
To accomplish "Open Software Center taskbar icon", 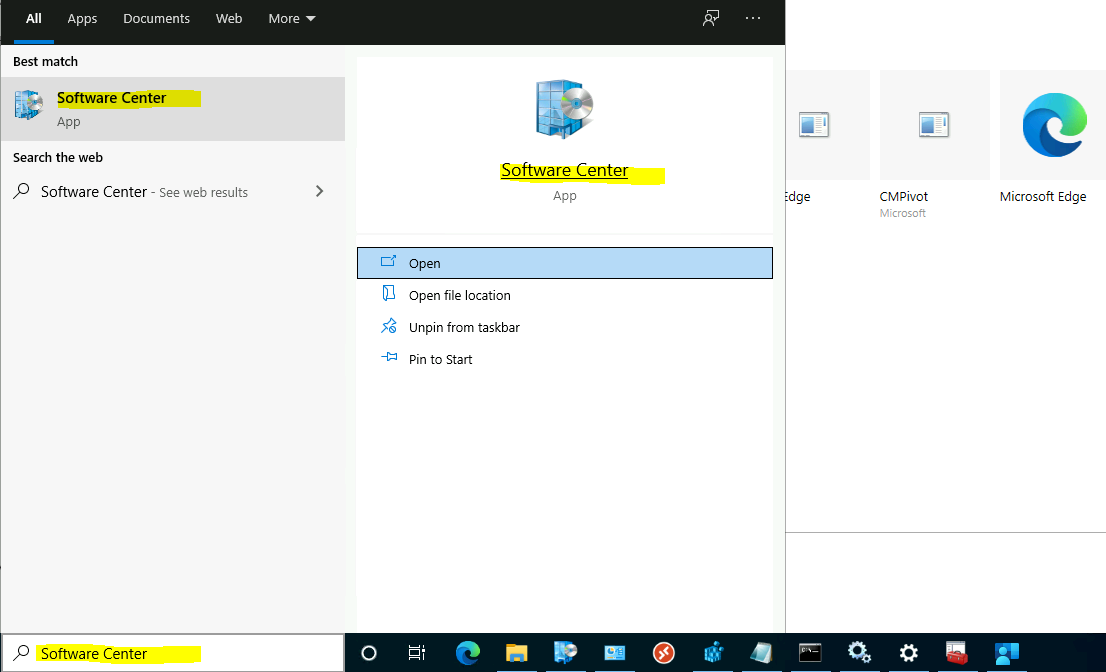I will (565, 653).
